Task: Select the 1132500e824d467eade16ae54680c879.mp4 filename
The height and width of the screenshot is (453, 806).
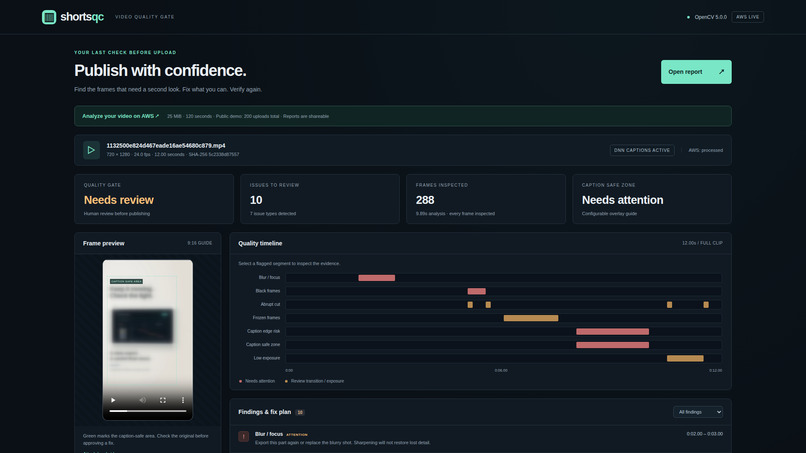Action: (x=166, y=146)
